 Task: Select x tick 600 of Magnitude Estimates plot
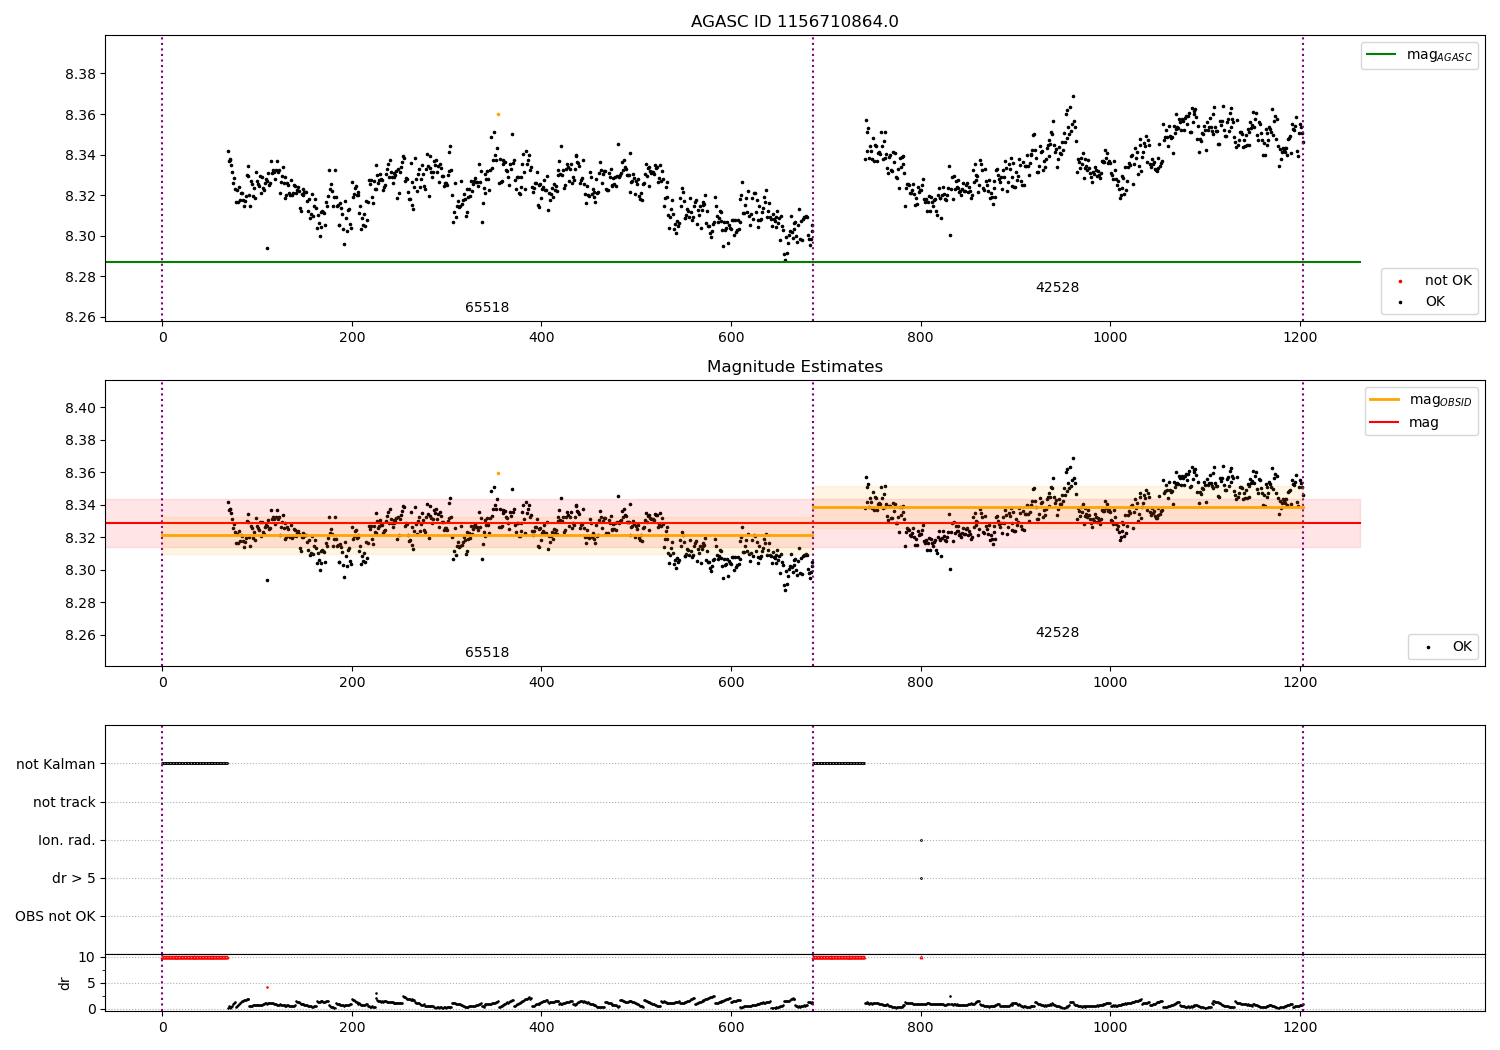click(731, 683)
